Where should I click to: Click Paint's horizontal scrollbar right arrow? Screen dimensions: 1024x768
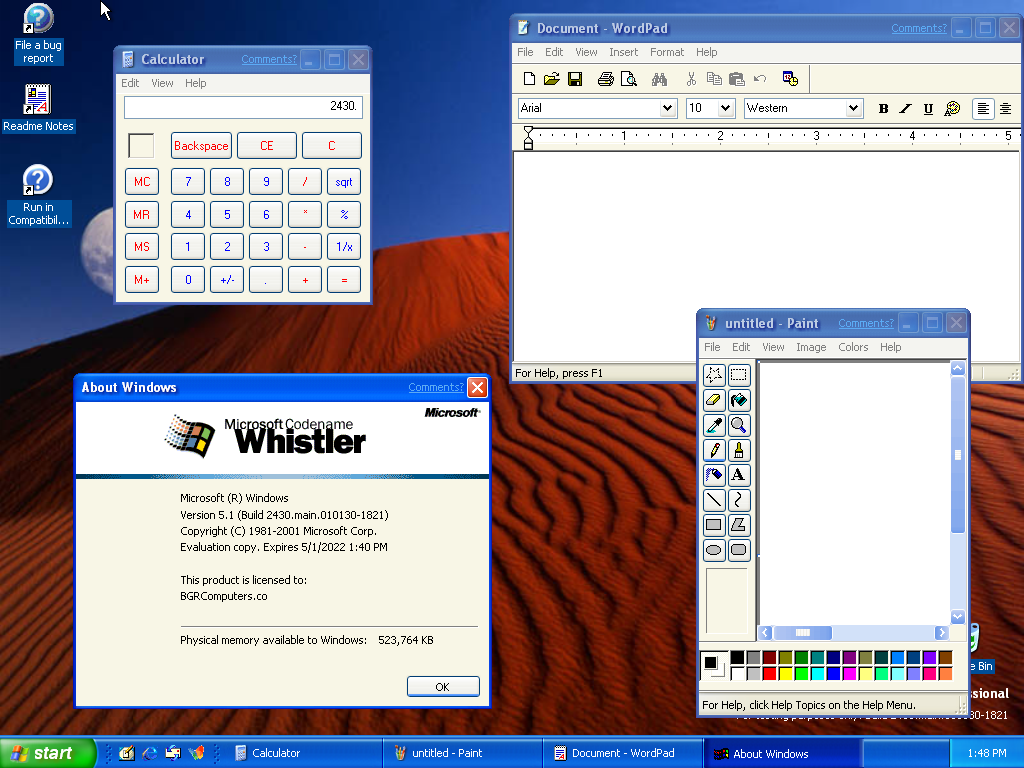pos(941,632)
